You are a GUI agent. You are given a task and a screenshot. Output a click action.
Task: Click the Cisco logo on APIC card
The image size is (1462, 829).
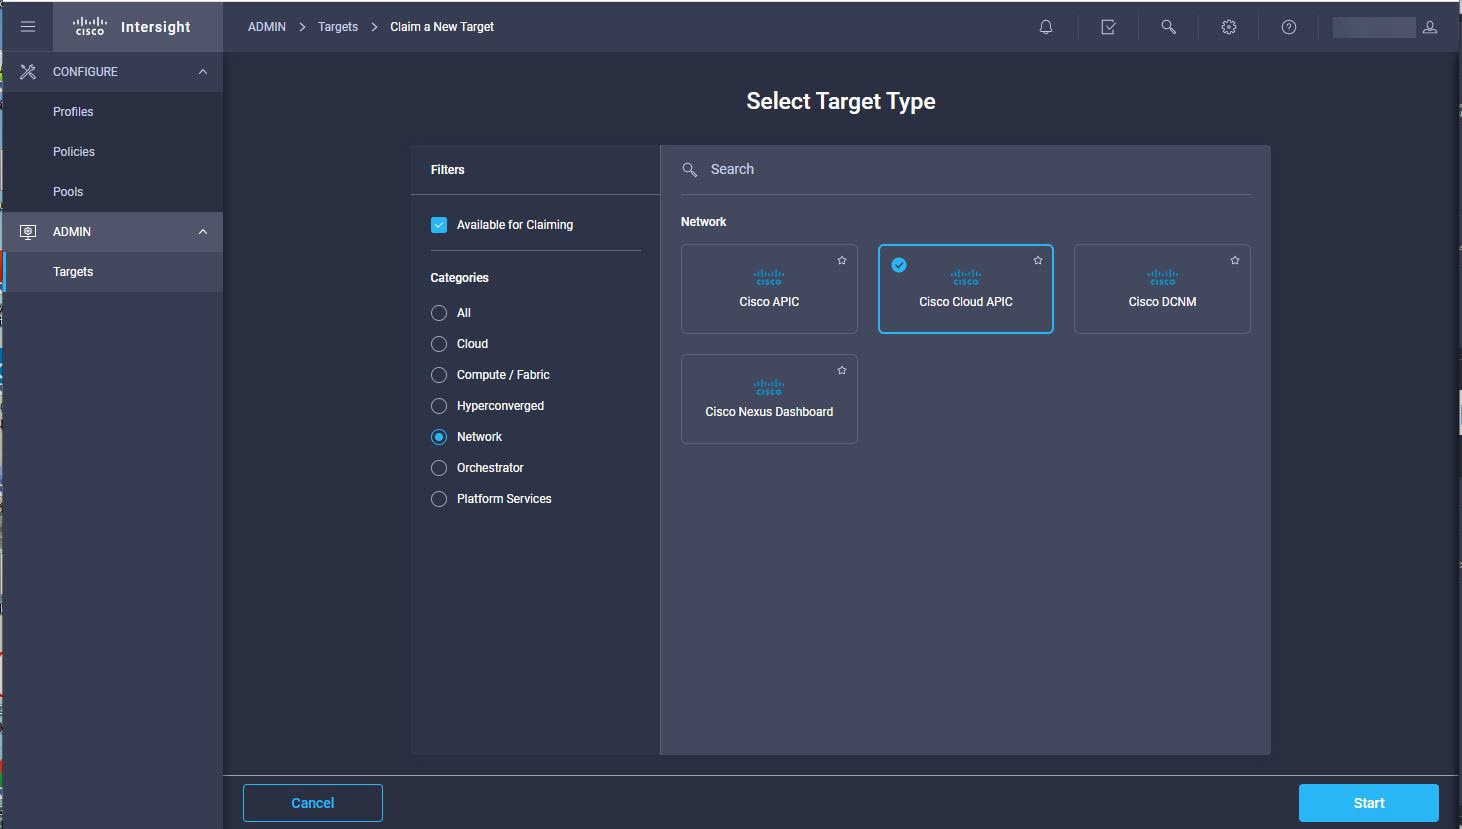tap(769, 277)
